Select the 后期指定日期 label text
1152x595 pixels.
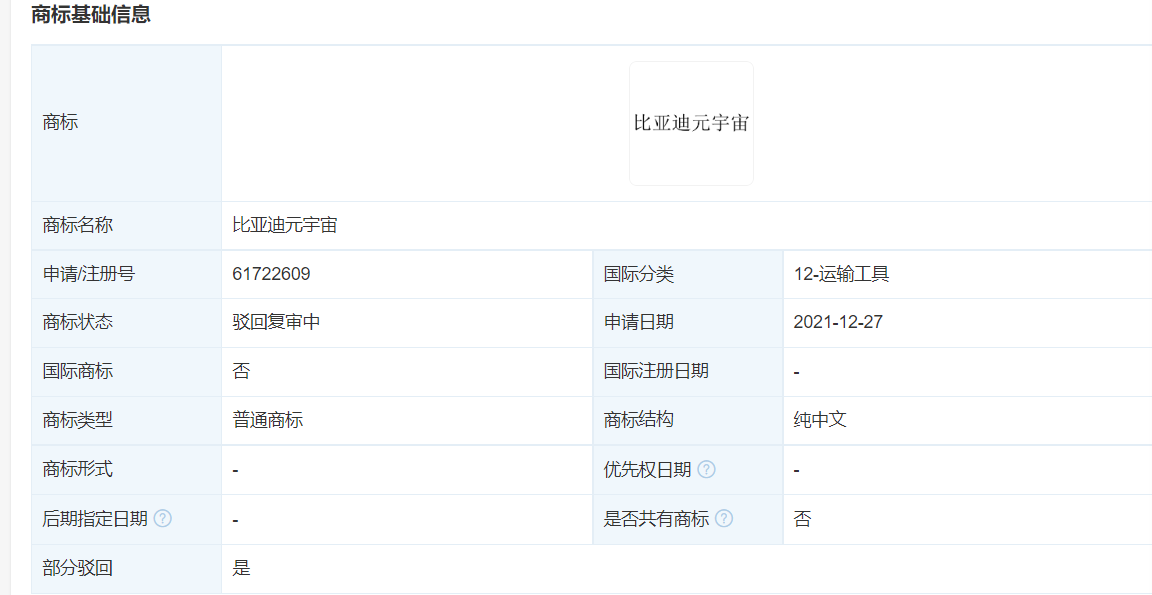[96, 519]
